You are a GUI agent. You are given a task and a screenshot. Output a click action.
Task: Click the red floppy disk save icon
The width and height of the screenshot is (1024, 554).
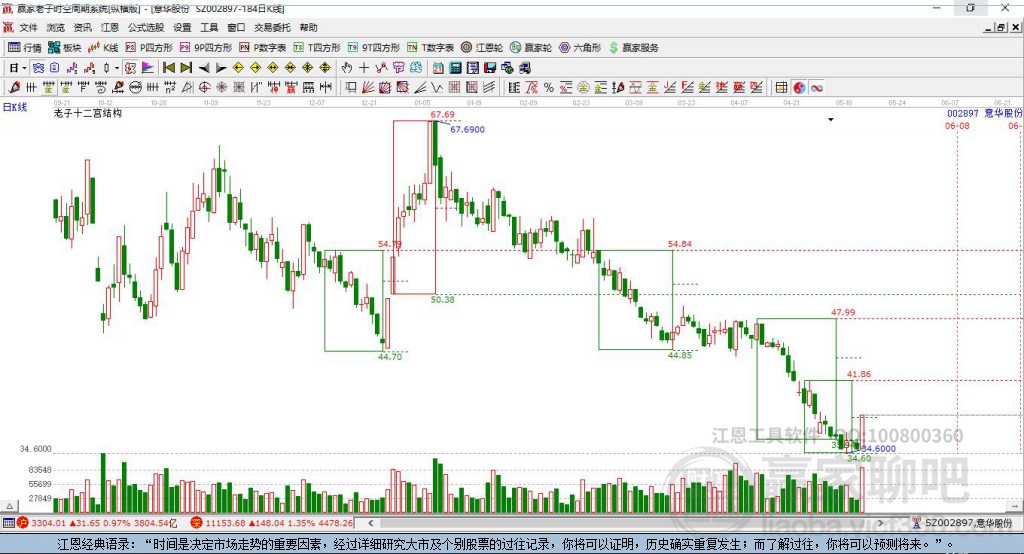[490, 68]
